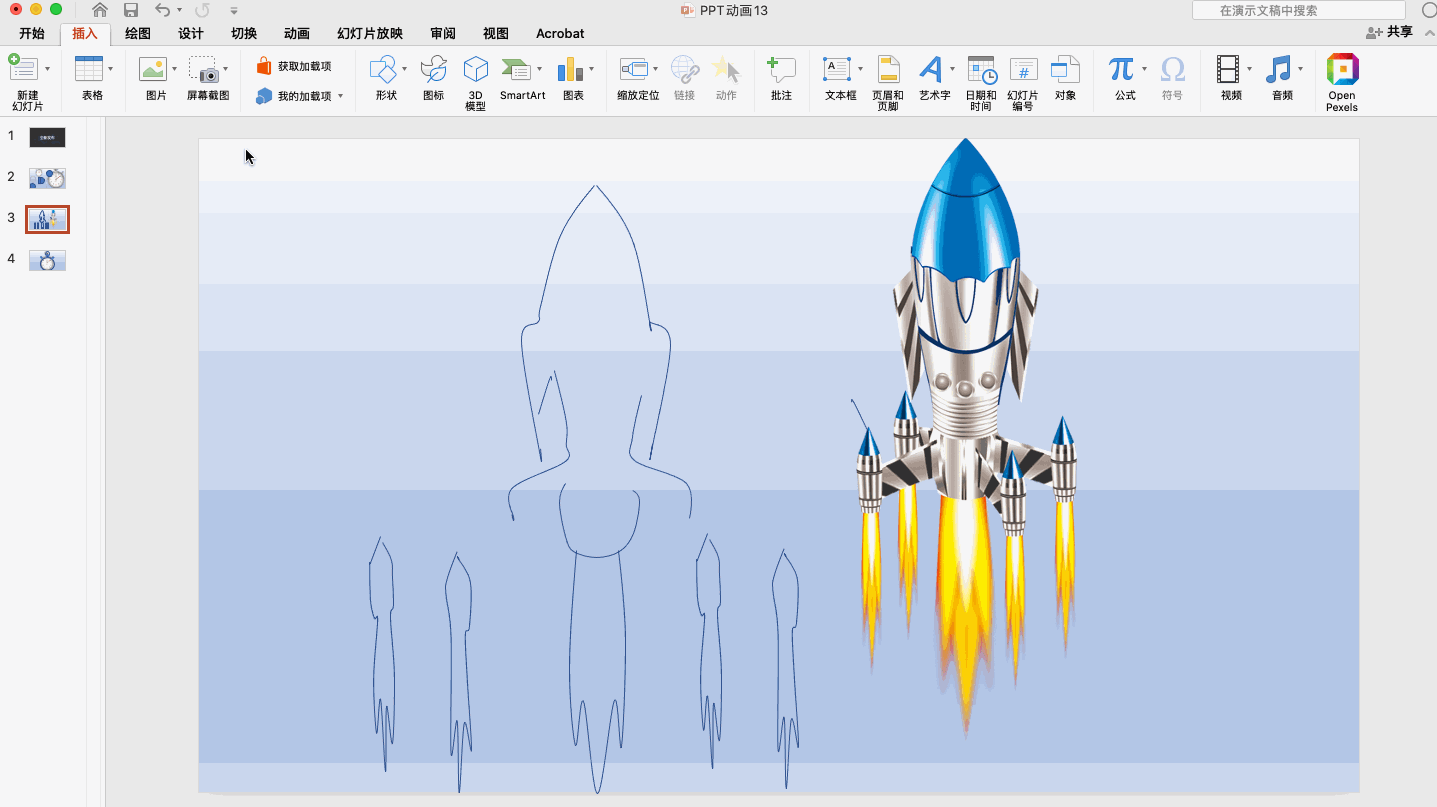Expand the My Add-ins (我的加载项) dropdown arrow
Image resolution: width=1437 pixels, height=807 pixels.
[340, 96]
